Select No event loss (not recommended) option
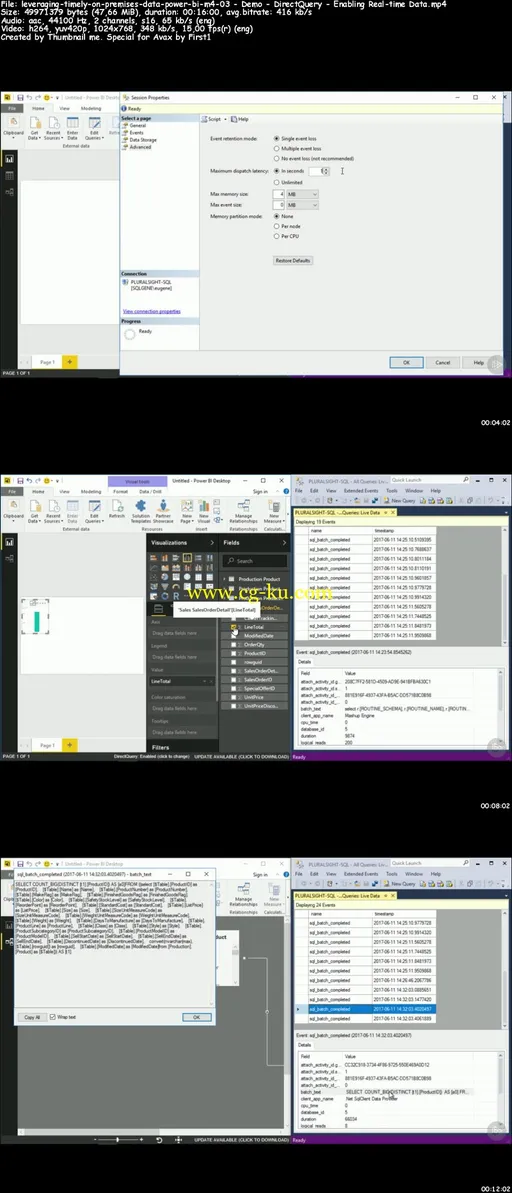512x1193 pixels. 276,158
